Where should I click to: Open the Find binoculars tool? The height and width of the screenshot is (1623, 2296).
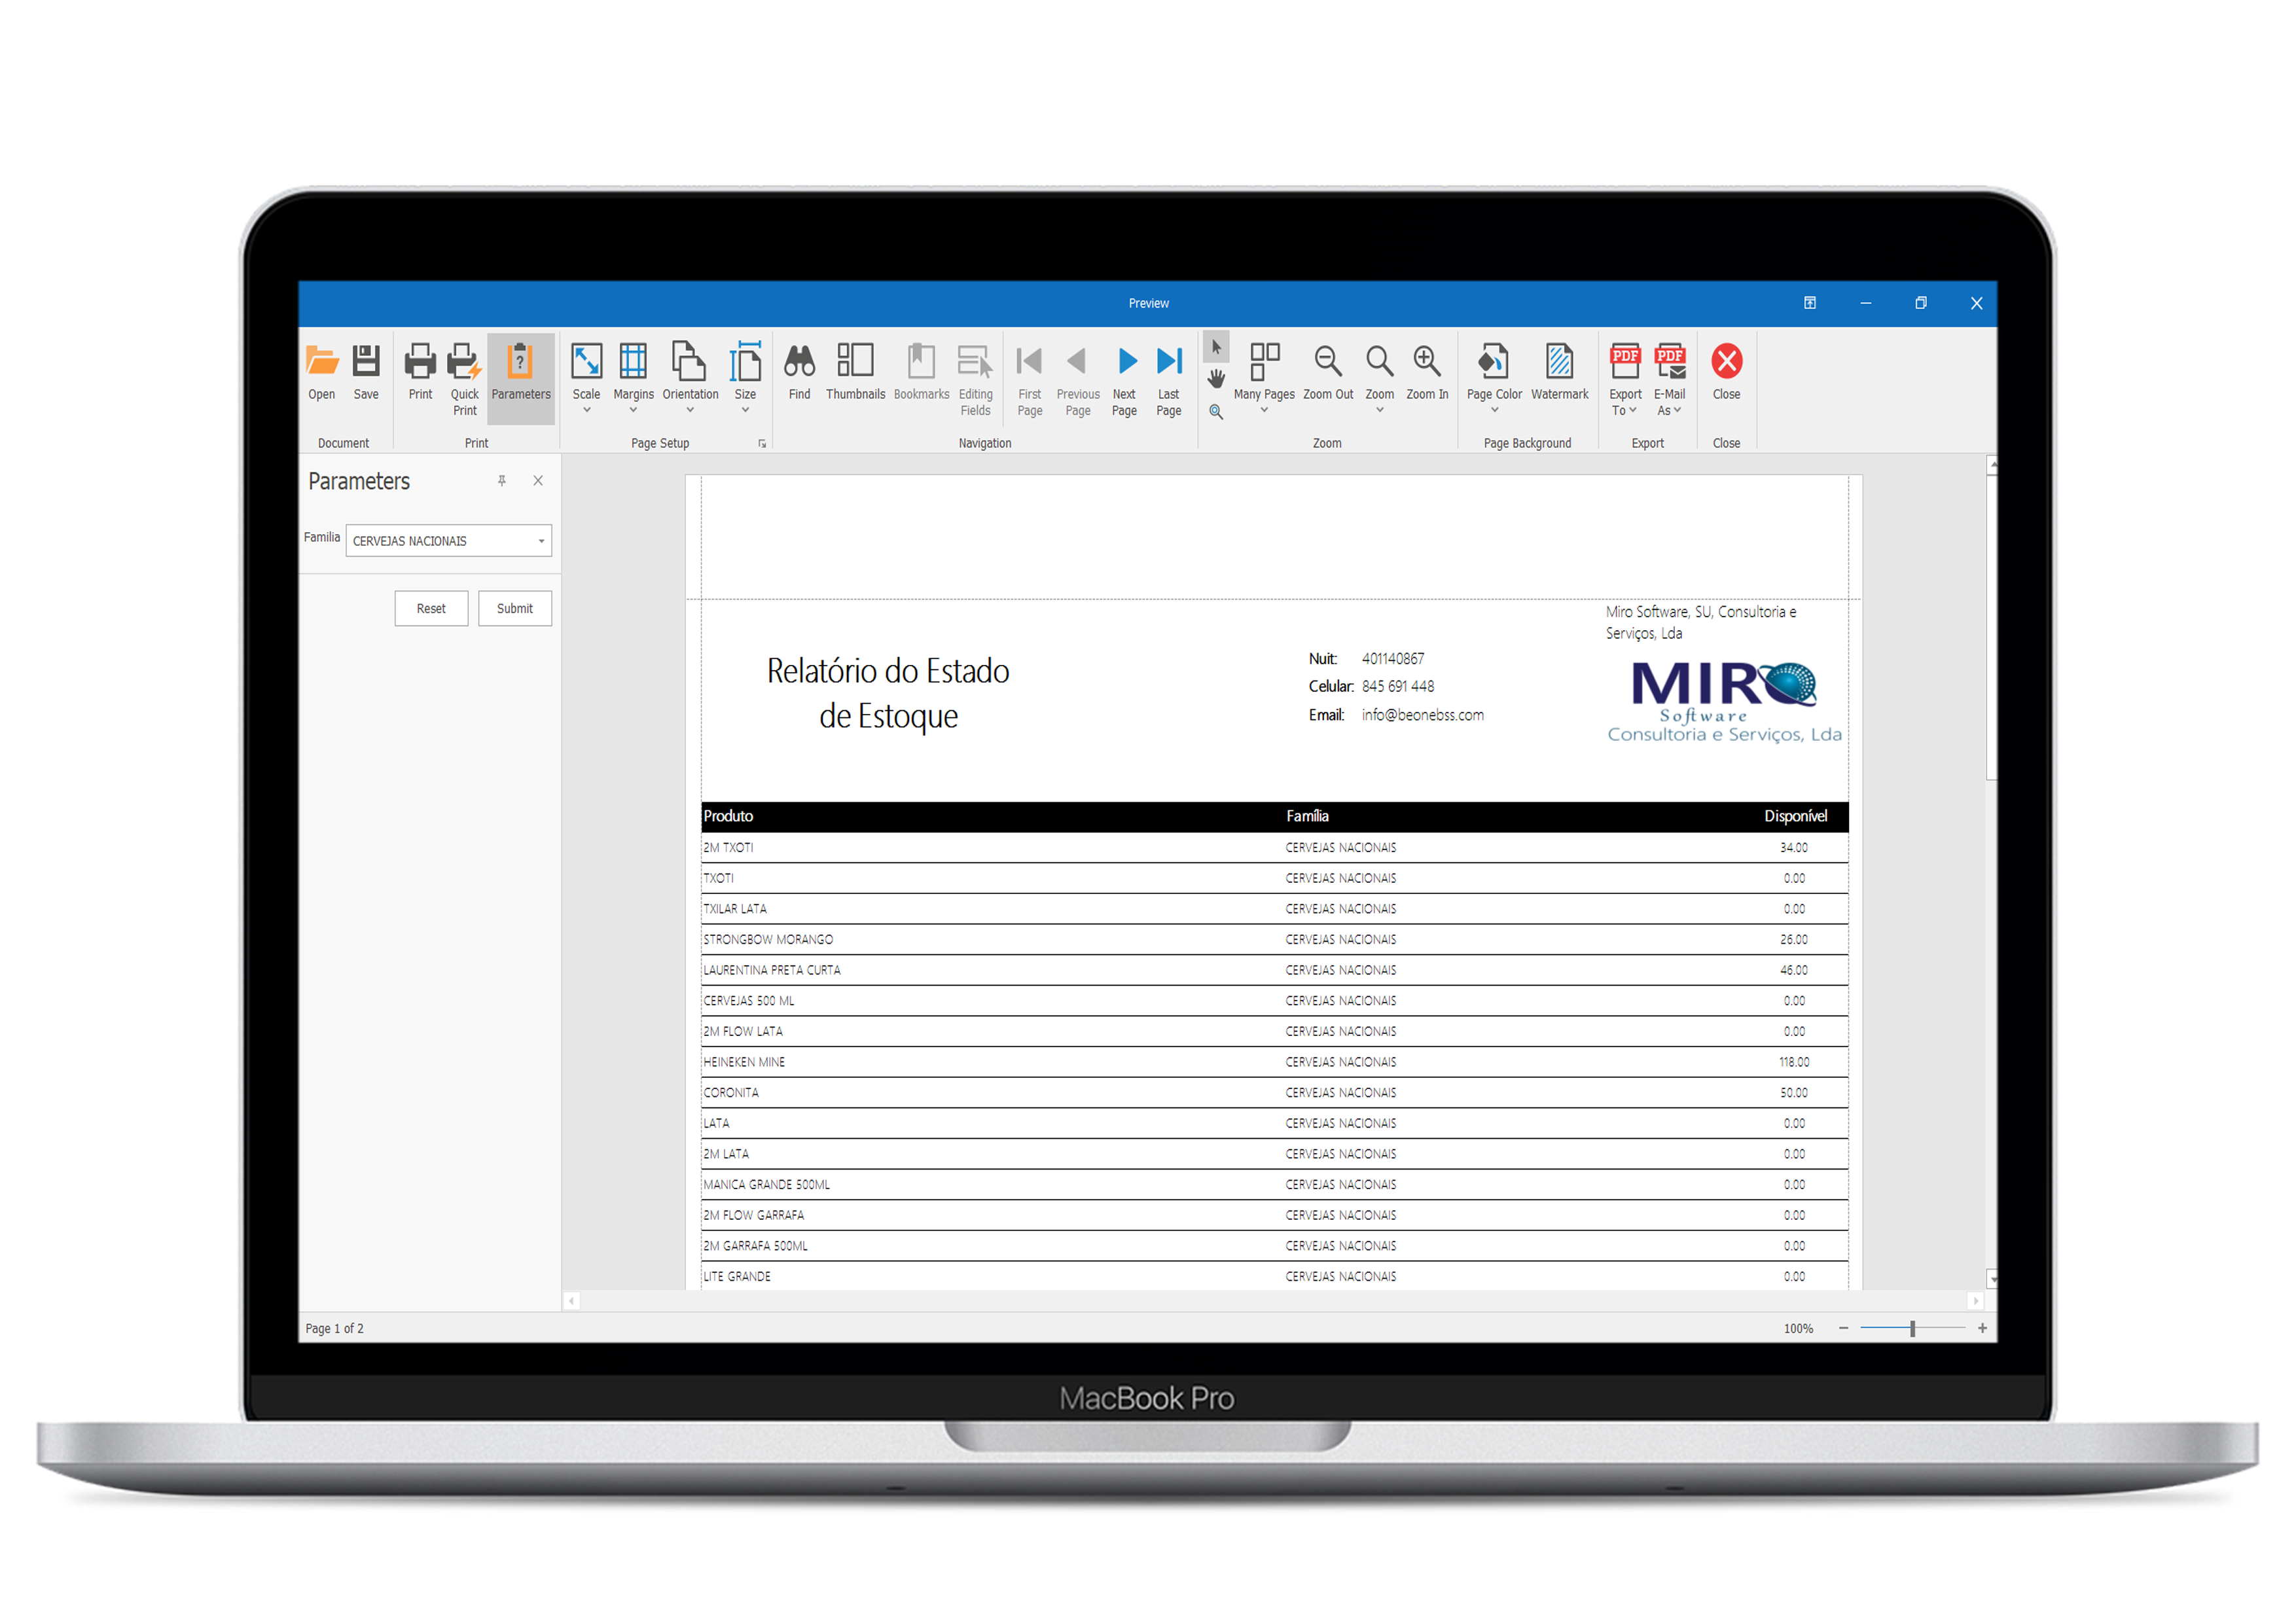pos(799,371)
